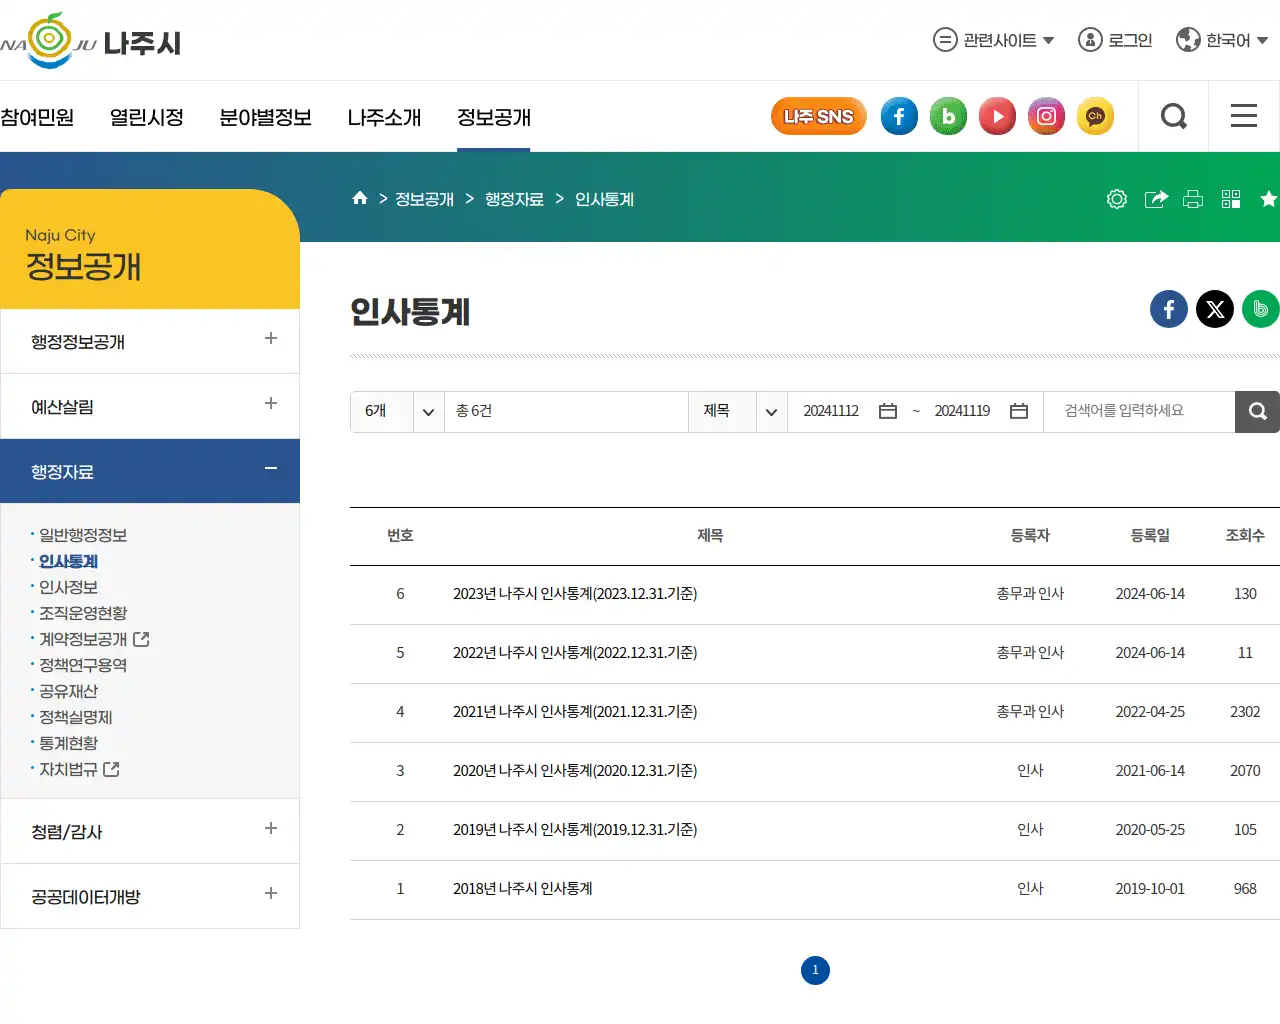Open KakaoTalk channel icon in header
Viewport: 1280px width, 1024px height.
click(x=1095, y=117)
